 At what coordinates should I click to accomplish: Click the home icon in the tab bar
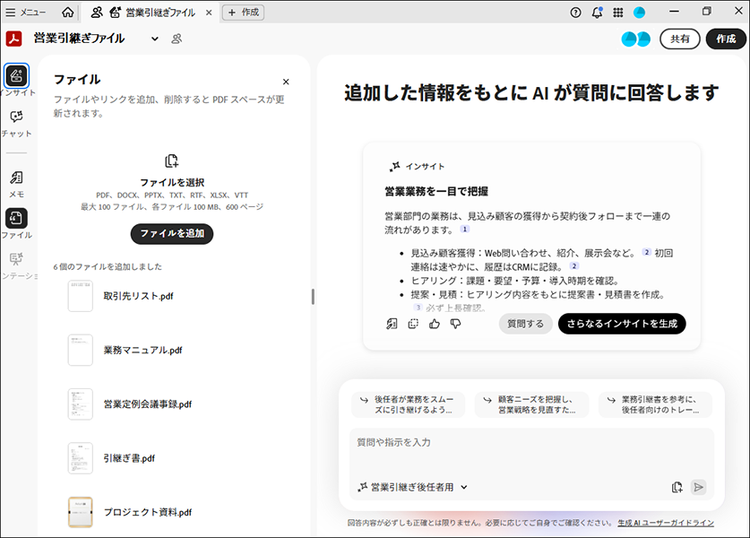(x=68, y=12)
